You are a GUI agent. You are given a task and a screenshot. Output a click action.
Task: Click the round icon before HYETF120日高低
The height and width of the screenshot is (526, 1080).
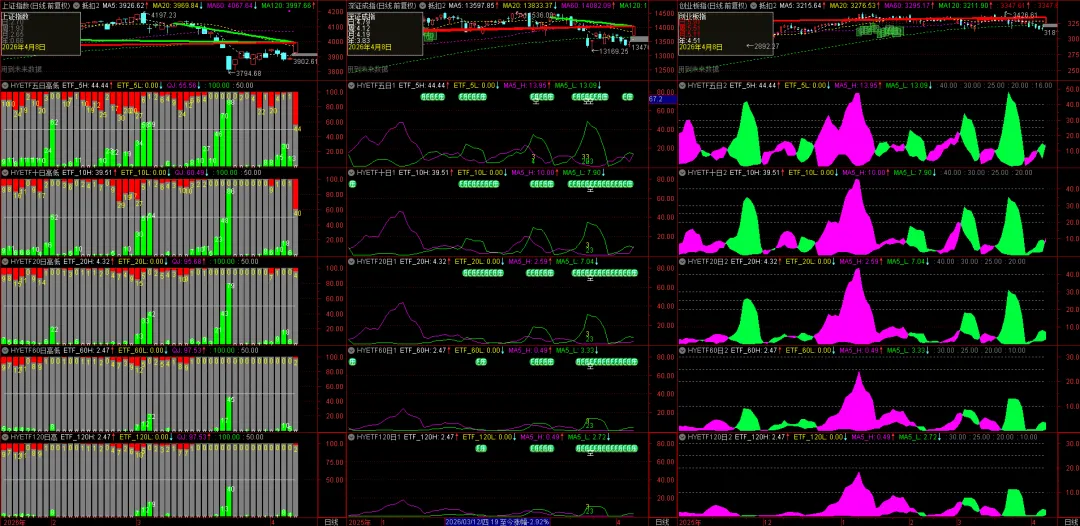click(6, 436)
